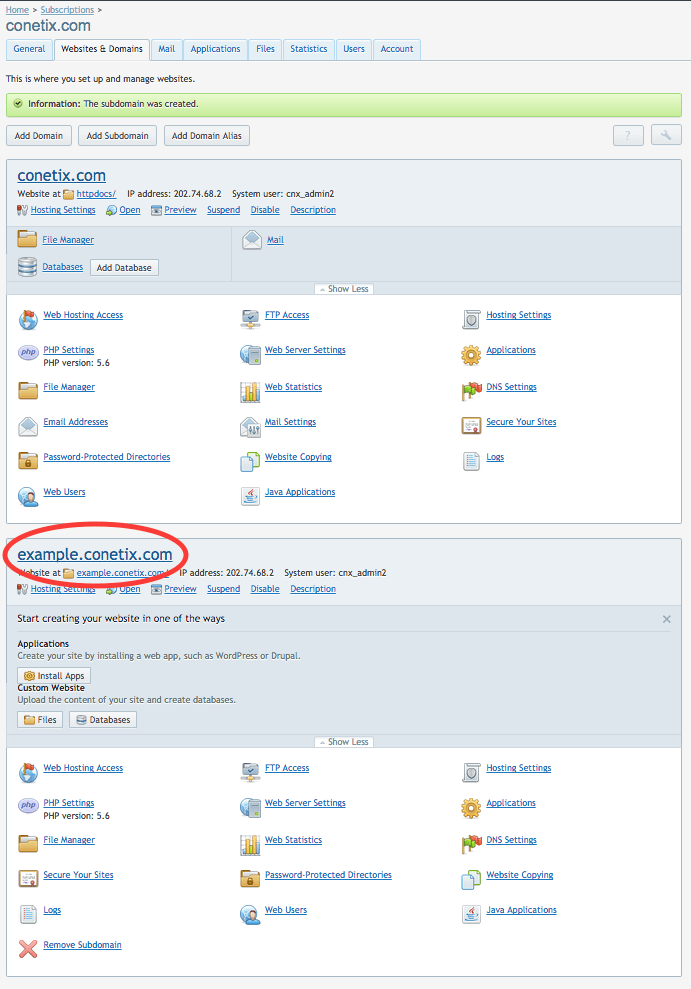
Task: Collapse example.conetix.com tools with Show Less
Action: click(344, 742)
